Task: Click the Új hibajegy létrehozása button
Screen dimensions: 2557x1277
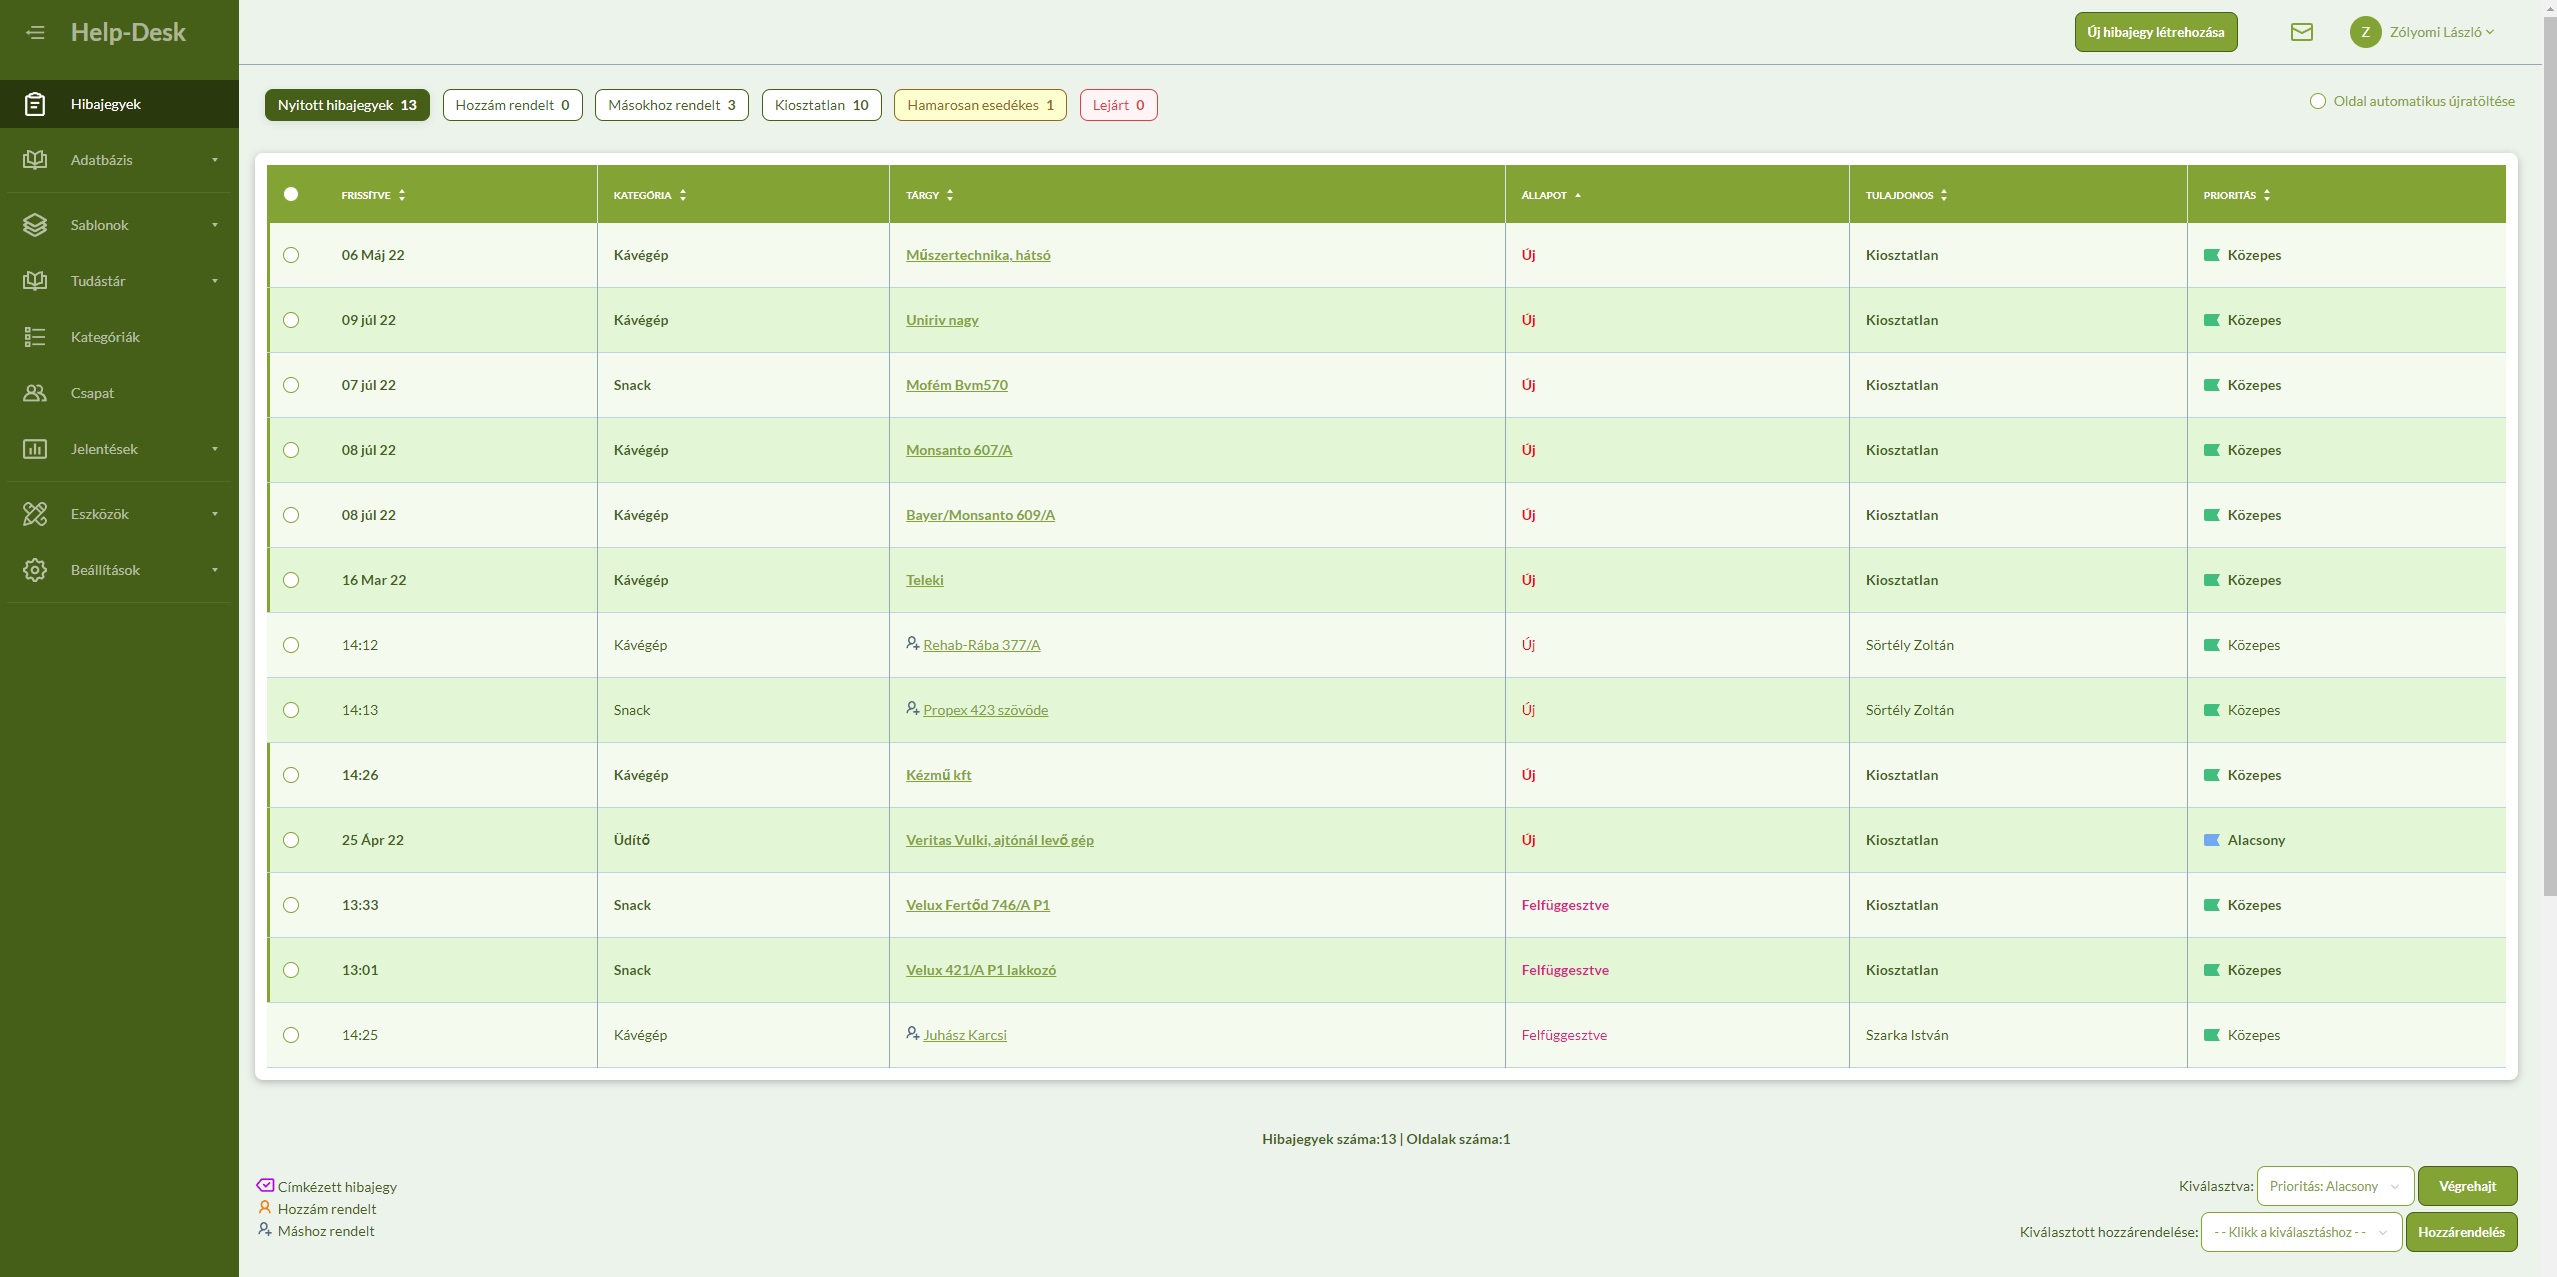Action: point(2155,32)
